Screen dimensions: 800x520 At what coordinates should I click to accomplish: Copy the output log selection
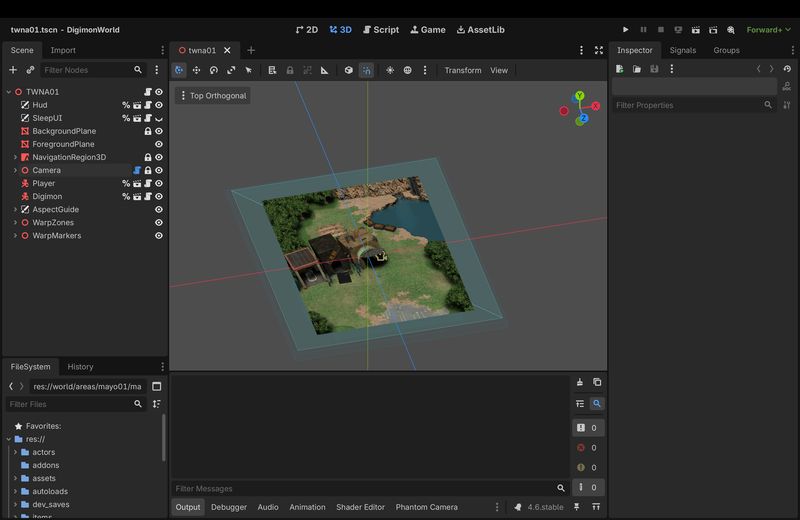coord(597,382)
